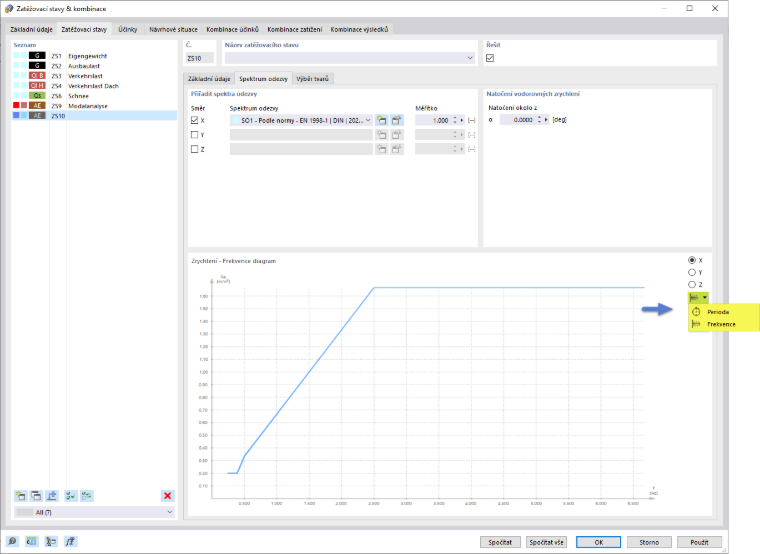The width and height of the screenshot is (760, 554).
Task: Enable direction Z checkbox
Action: coord(194,149)
